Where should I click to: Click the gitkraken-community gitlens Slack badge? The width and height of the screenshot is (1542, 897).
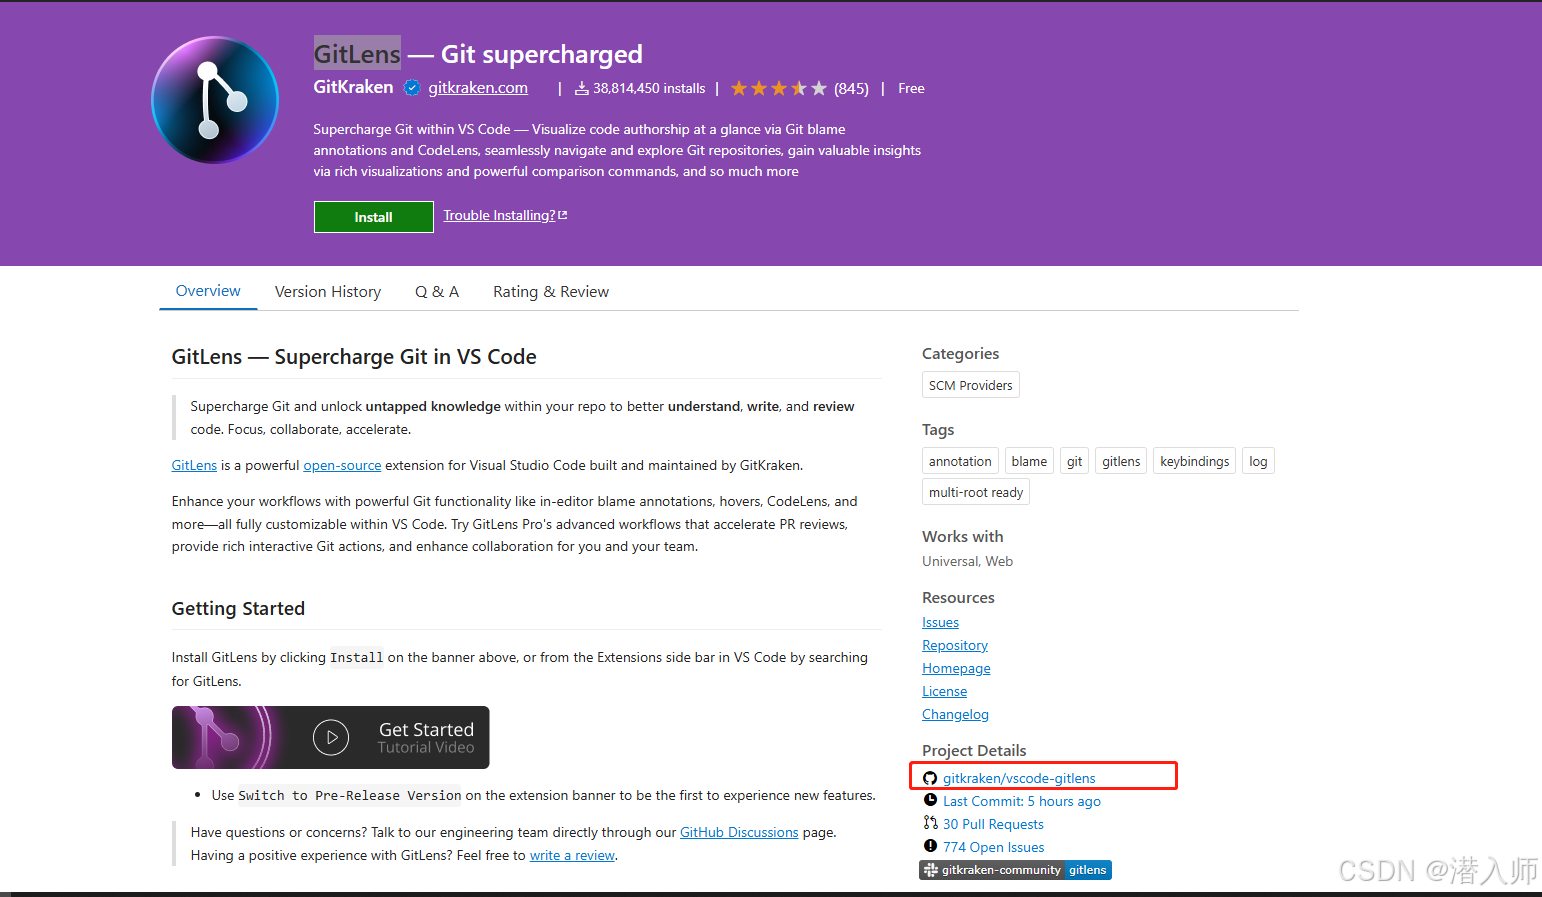coord(1015,870)
